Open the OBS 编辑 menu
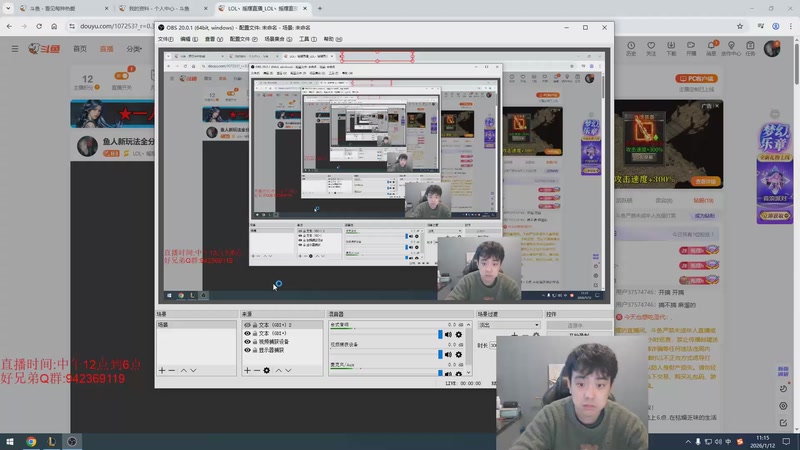The width and height of the screenshot is (800, 450). pyautogui.click(x=189, y=39)
